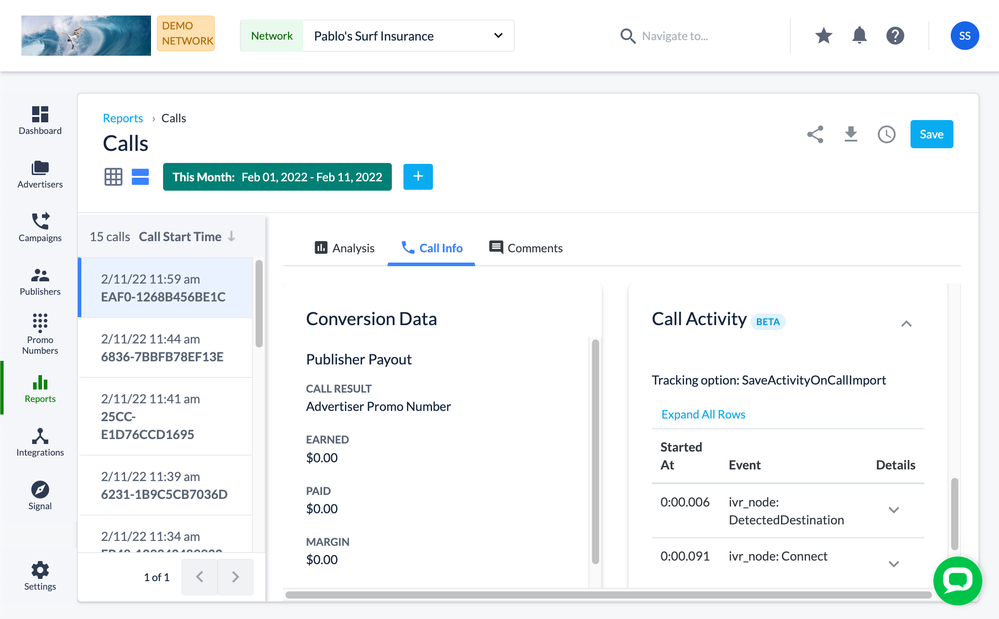This screenshot has width=999, height=619.
Task: Open Settings gear in sidebar
Action: click(40, 576)
